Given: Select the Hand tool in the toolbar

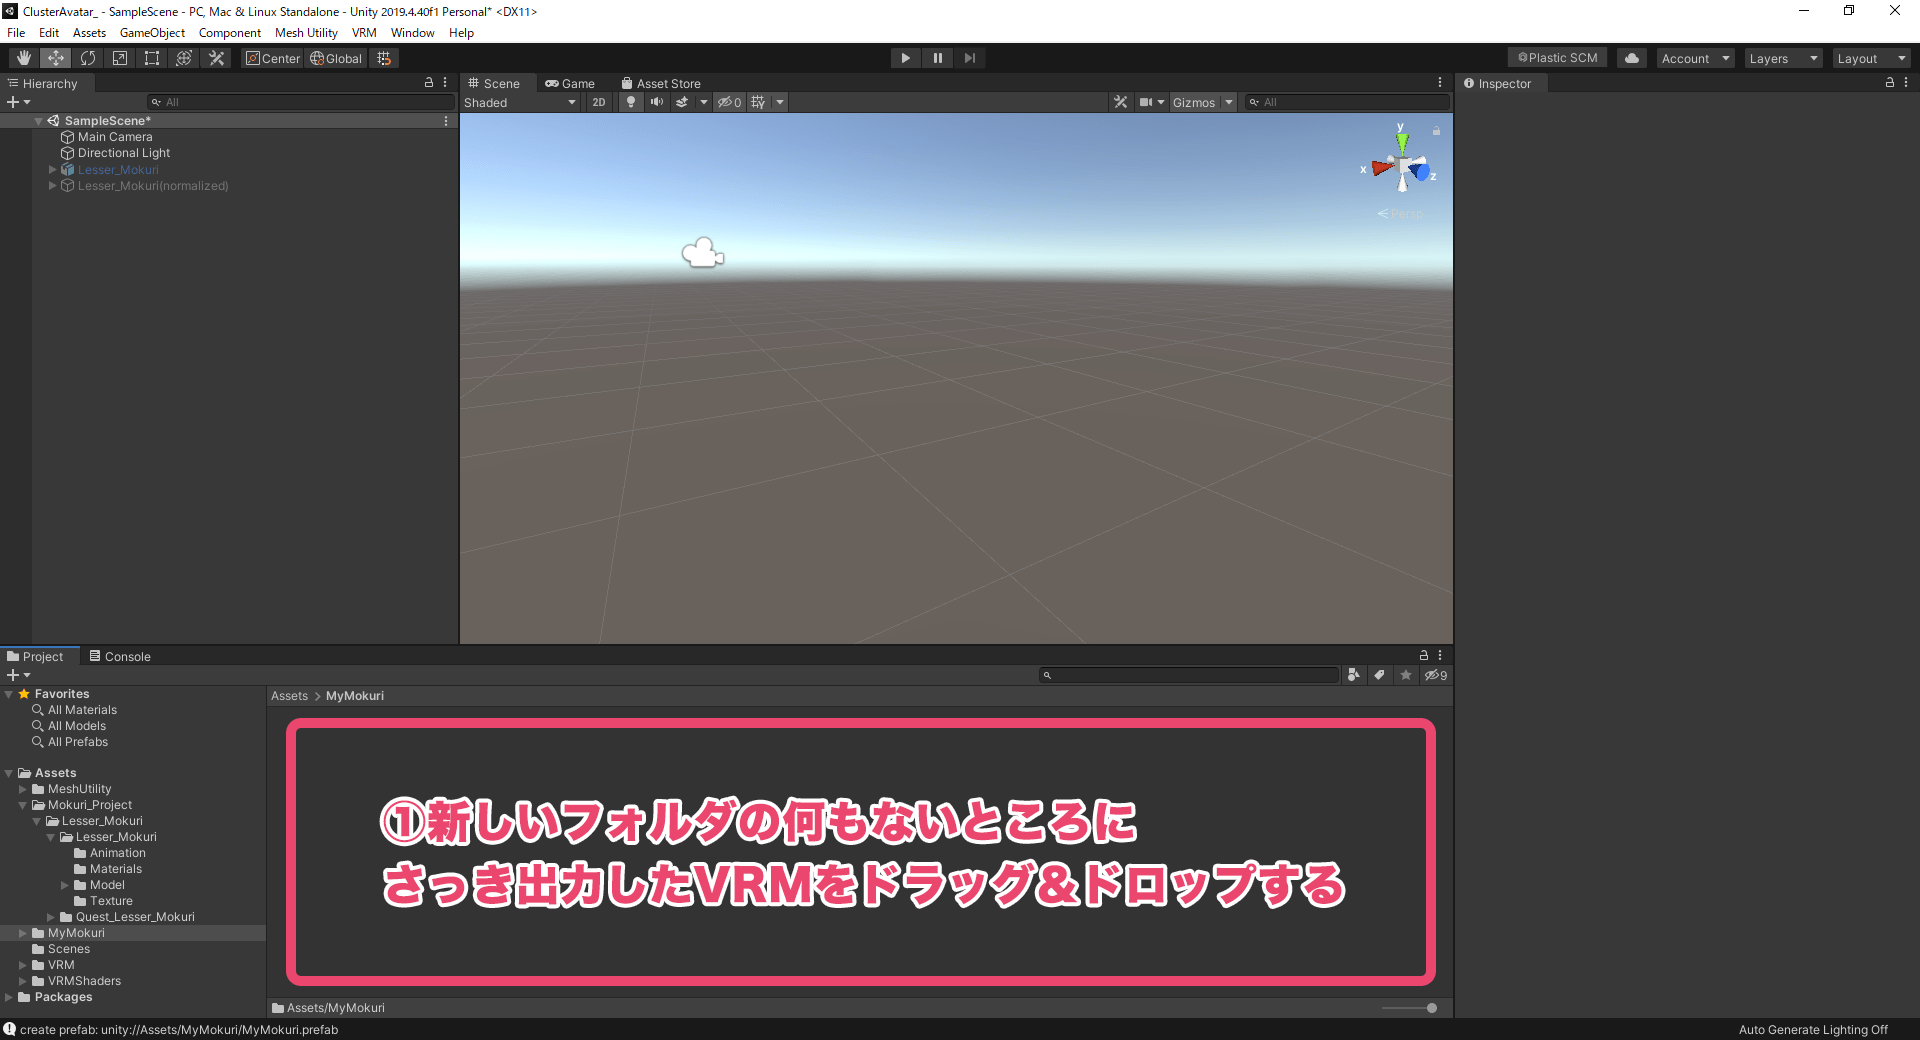Looking at the screenshot, I should coord(23,57).
